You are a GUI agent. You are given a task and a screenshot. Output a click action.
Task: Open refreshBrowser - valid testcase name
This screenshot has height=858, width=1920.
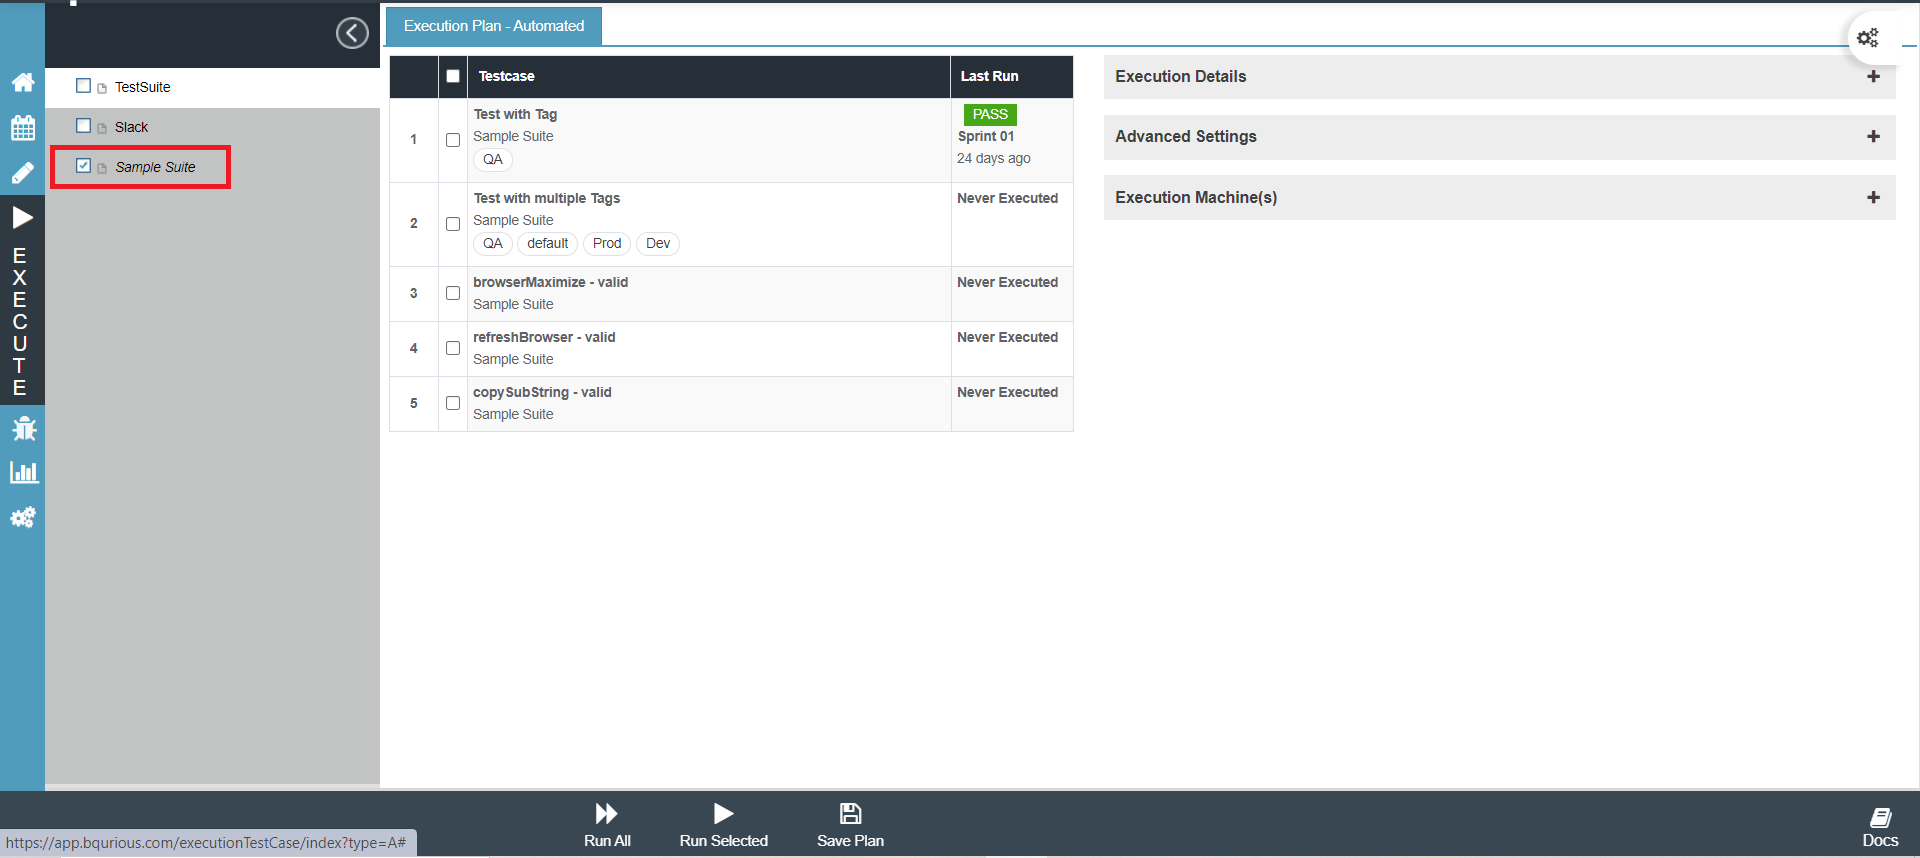tap(544, 338)
